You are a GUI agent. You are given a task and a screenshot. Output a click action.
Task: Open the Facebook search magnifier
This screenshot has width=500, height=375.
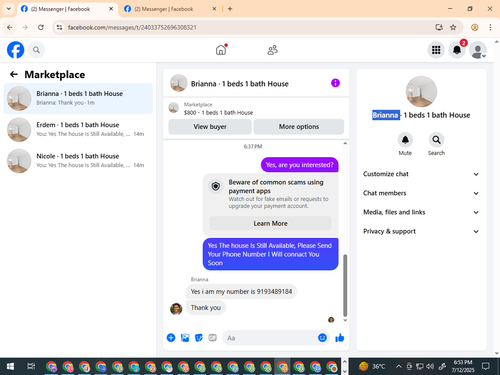pyautogui.click(x=36, y=50)
